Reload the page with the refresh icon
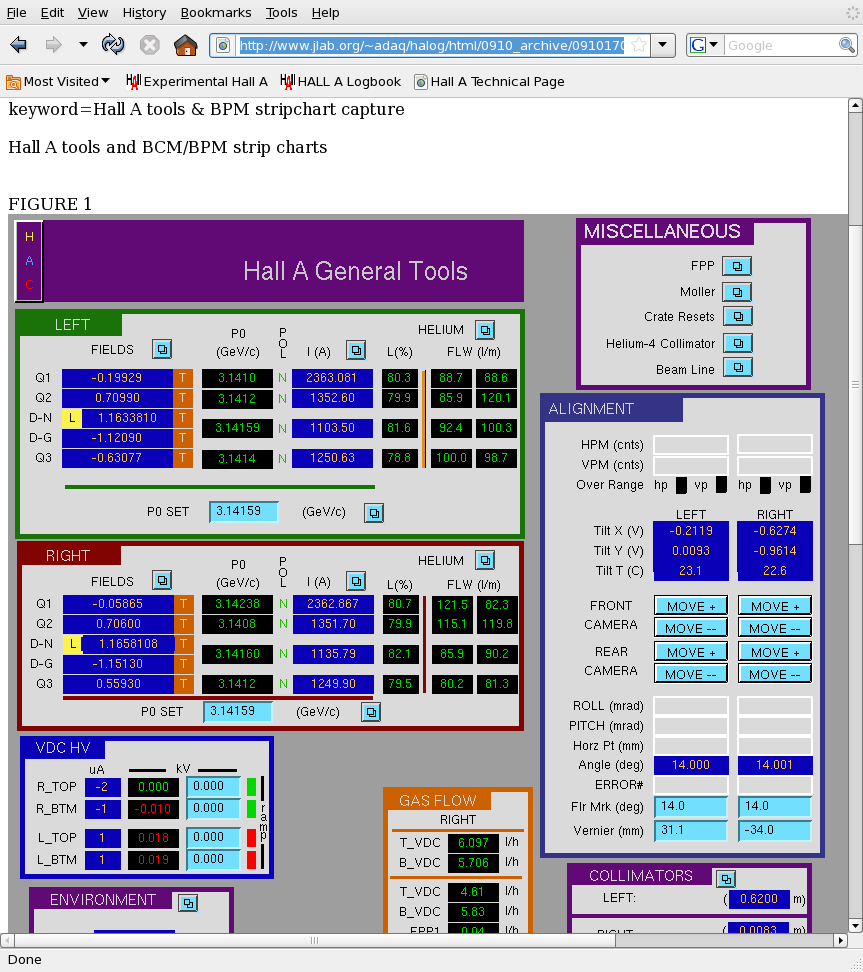 click(x=113, y=45)
